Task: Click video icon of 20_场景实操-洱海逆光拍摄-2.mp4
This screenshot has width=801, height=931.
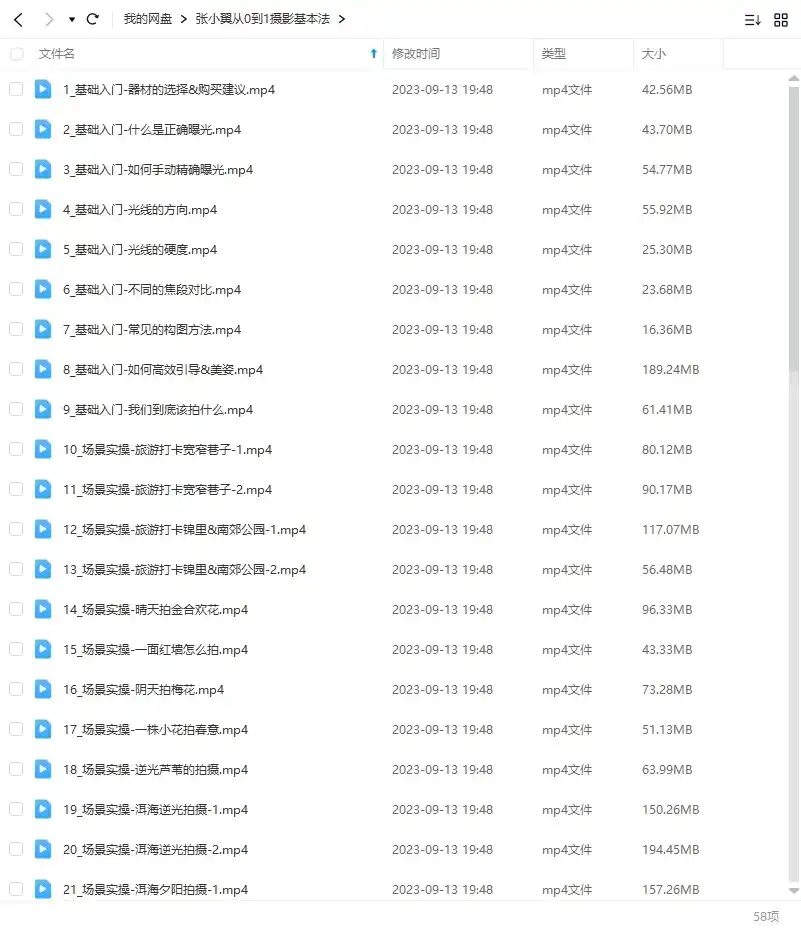Action: point(43,849)
